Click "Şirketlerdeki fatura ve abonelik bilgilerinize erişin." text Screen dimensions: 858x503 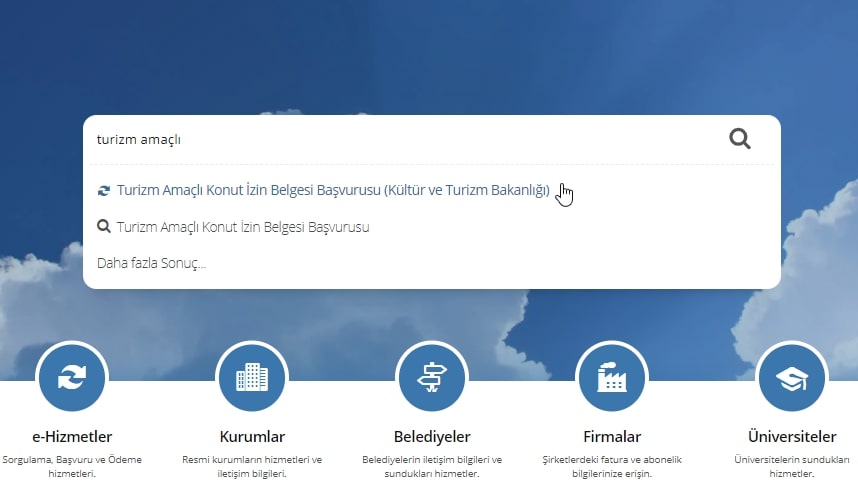(612, 466)
